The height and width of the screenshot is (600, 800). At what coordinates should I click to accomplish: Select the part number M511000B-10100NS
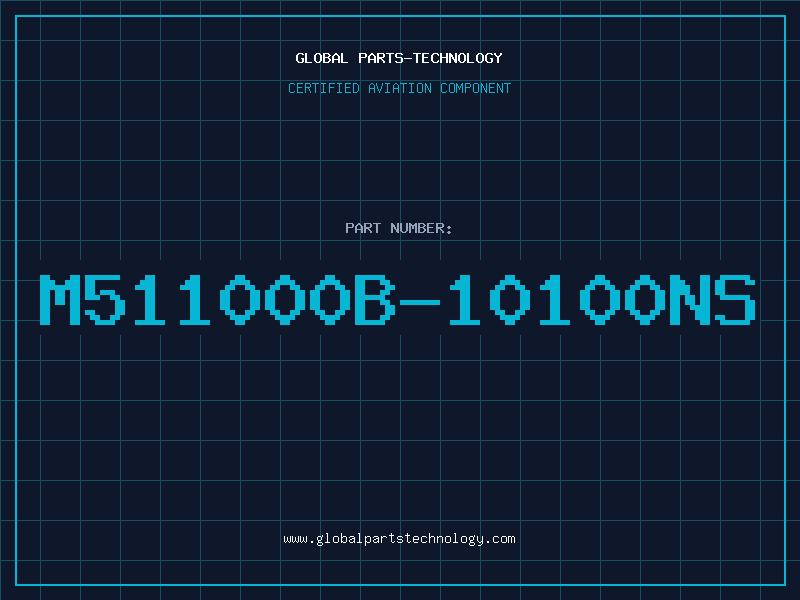[x=397, y=299]
